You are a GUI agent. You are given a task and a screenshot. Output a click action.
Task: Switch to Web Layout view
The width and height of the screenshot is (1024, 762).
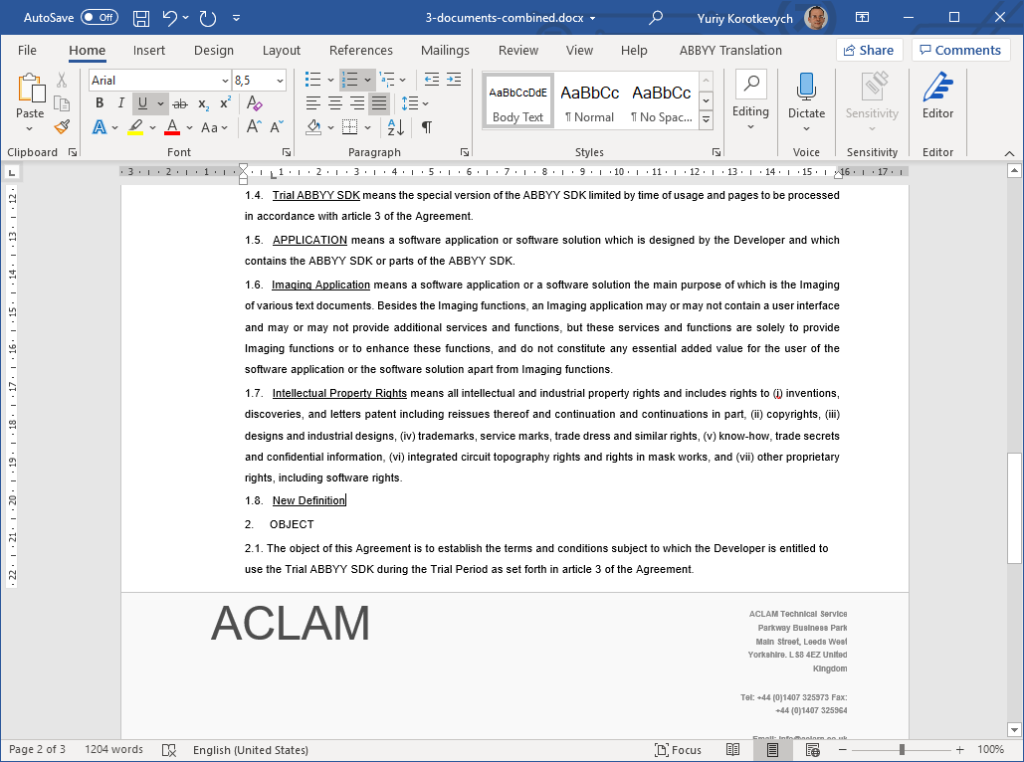point(812,750)
